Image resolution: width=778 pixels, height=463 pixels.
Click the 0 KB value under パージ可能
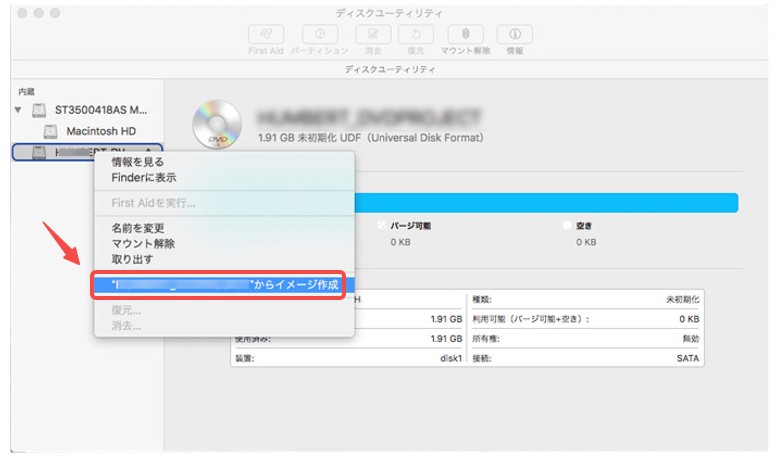pos(400,242)
